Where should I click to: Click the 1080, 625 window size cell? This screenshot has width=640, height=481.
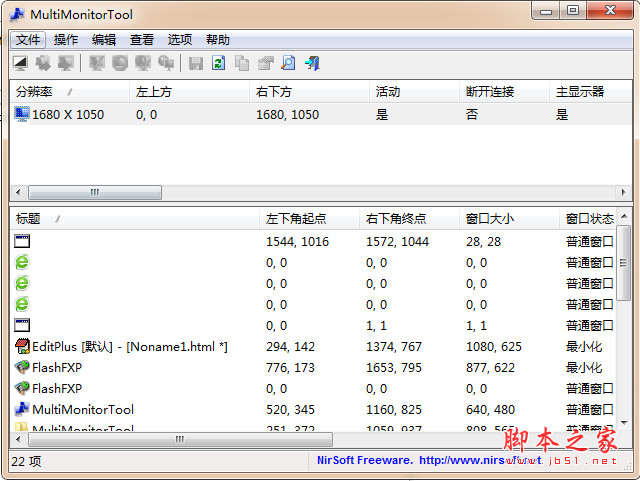[494, 347]
